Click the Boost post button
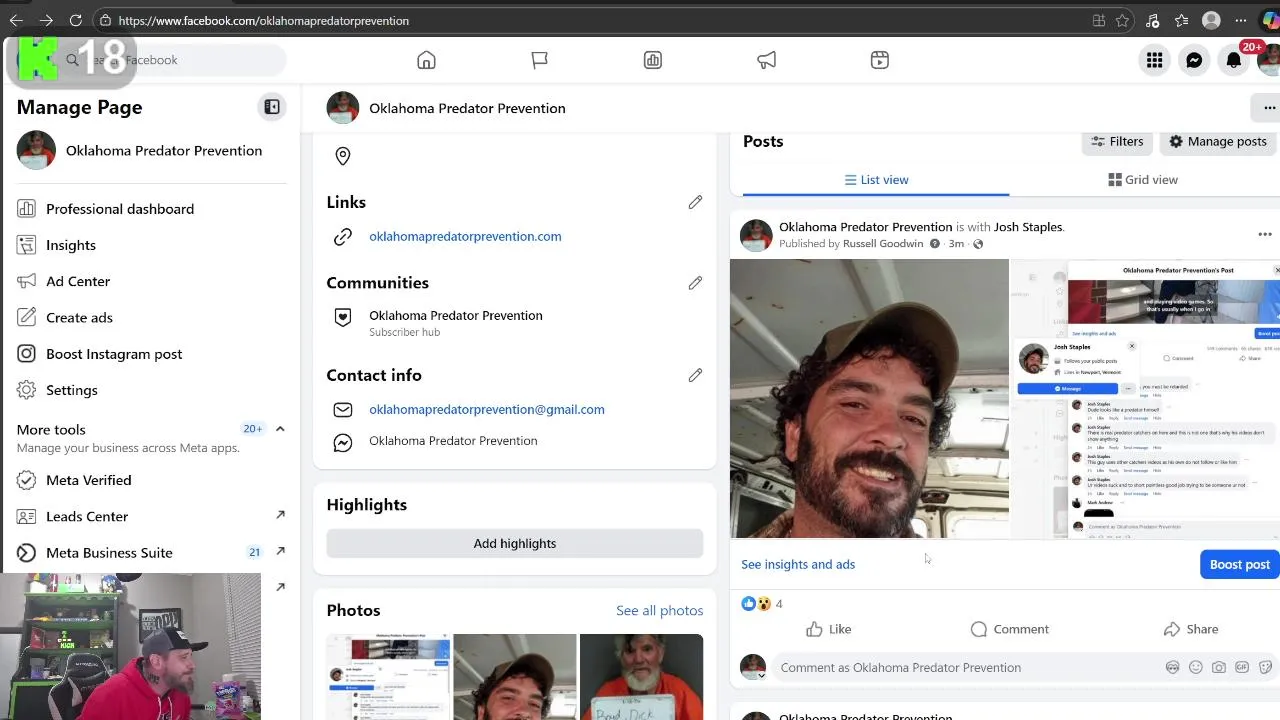This screenshot has height=720, width=1280. pos(1239,564)
